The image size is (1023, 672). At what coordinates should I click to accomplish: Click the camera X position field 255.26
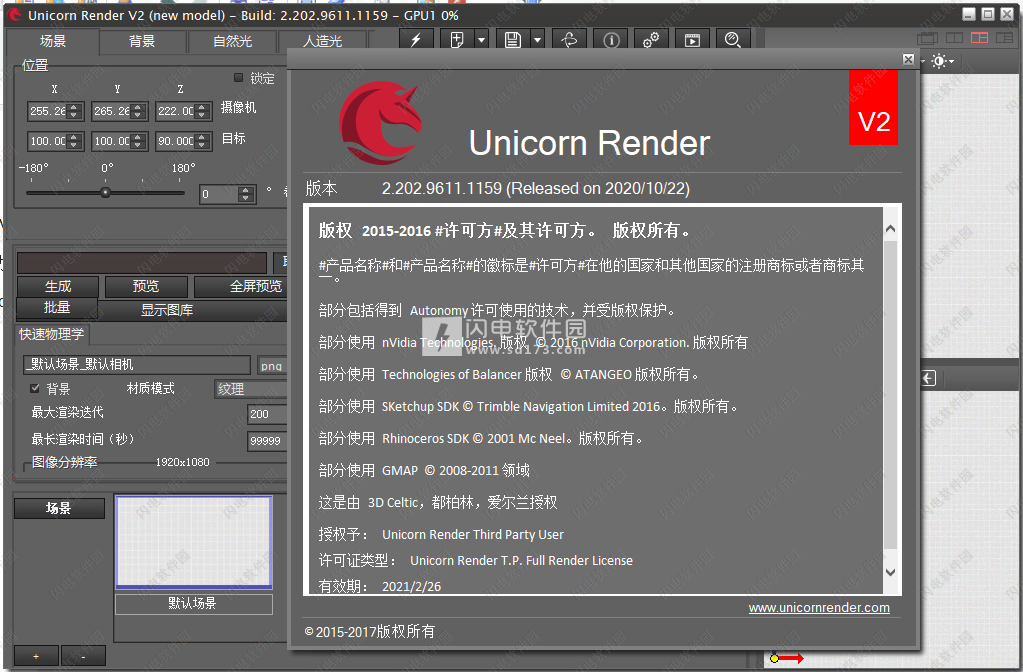47,111
